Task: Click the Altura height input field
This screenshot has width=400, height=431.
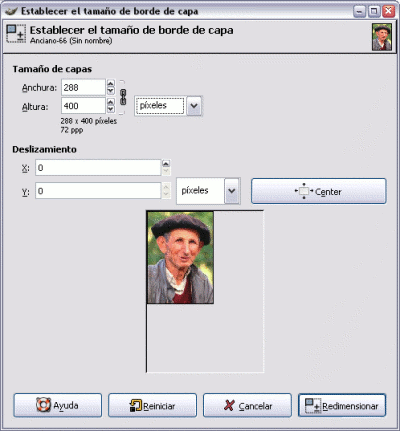Action: (83, 106)
